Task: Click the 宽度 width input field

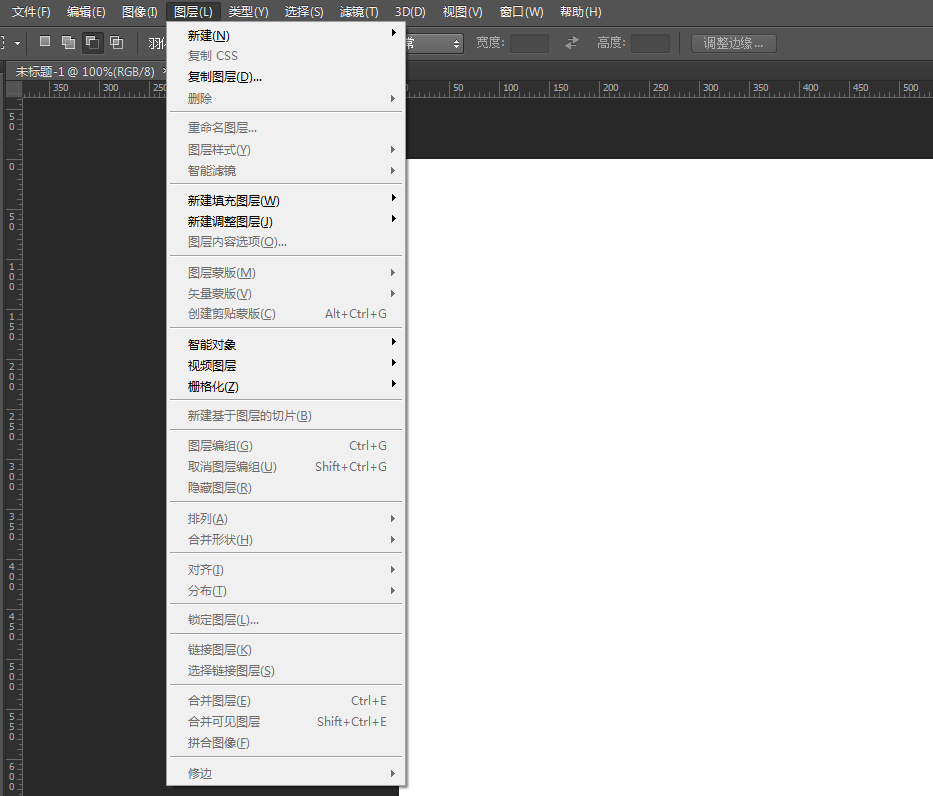Action: pos(529,43)
